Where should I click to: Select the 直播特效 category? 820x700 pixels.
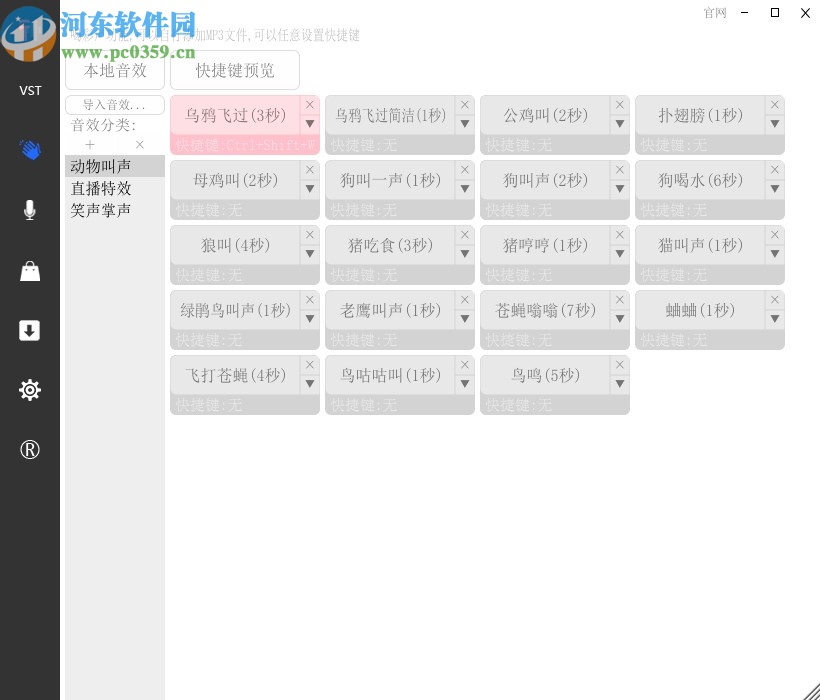point(102,188)
